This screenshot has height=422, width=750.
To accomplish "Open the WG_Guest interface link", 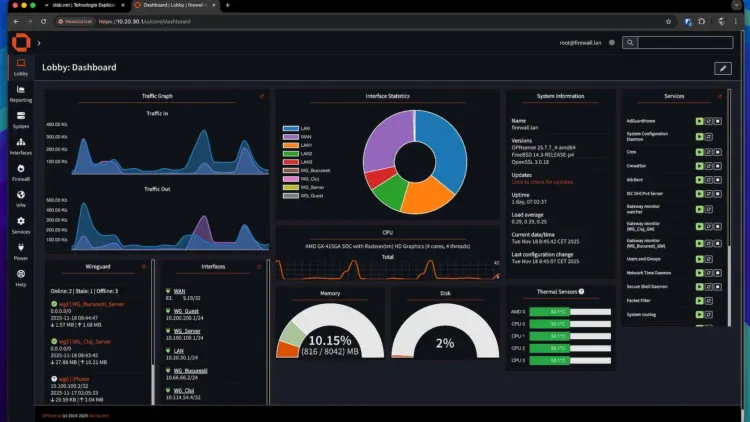I will pos(186,311).
